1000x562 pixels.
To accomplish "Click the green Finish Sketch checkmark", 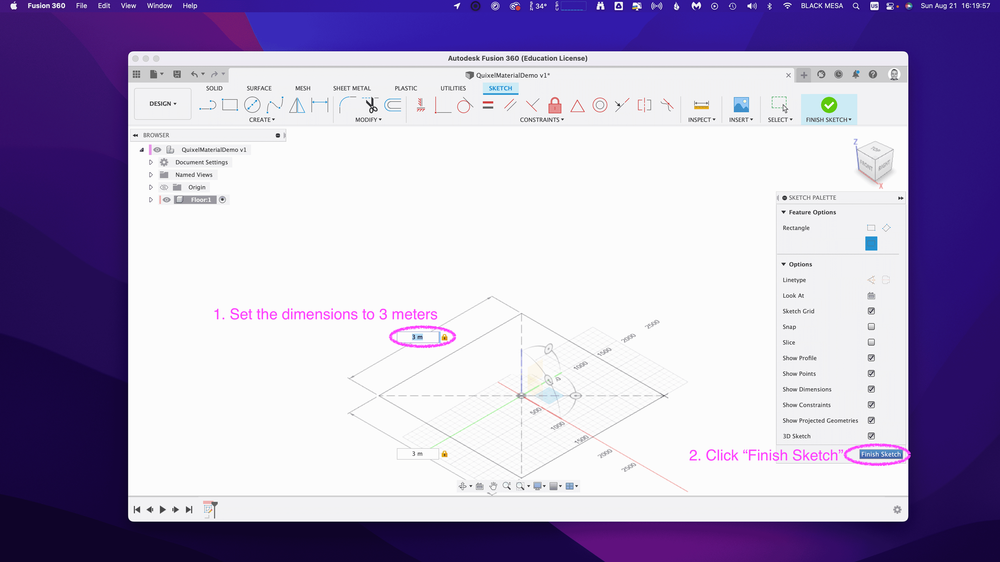I will (x=828, y=105).
